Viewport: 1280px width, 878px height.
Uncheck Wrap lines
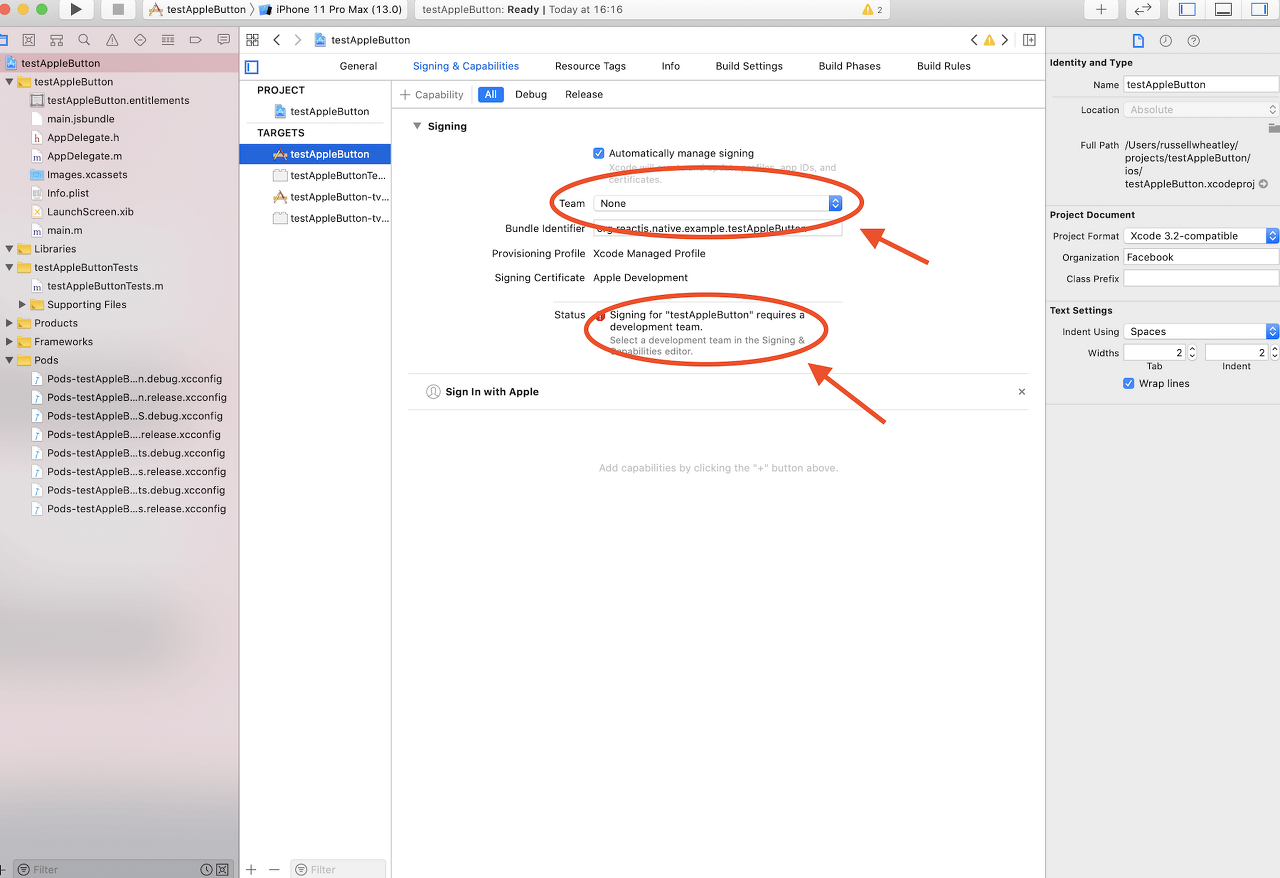(x=1129, y=383)
